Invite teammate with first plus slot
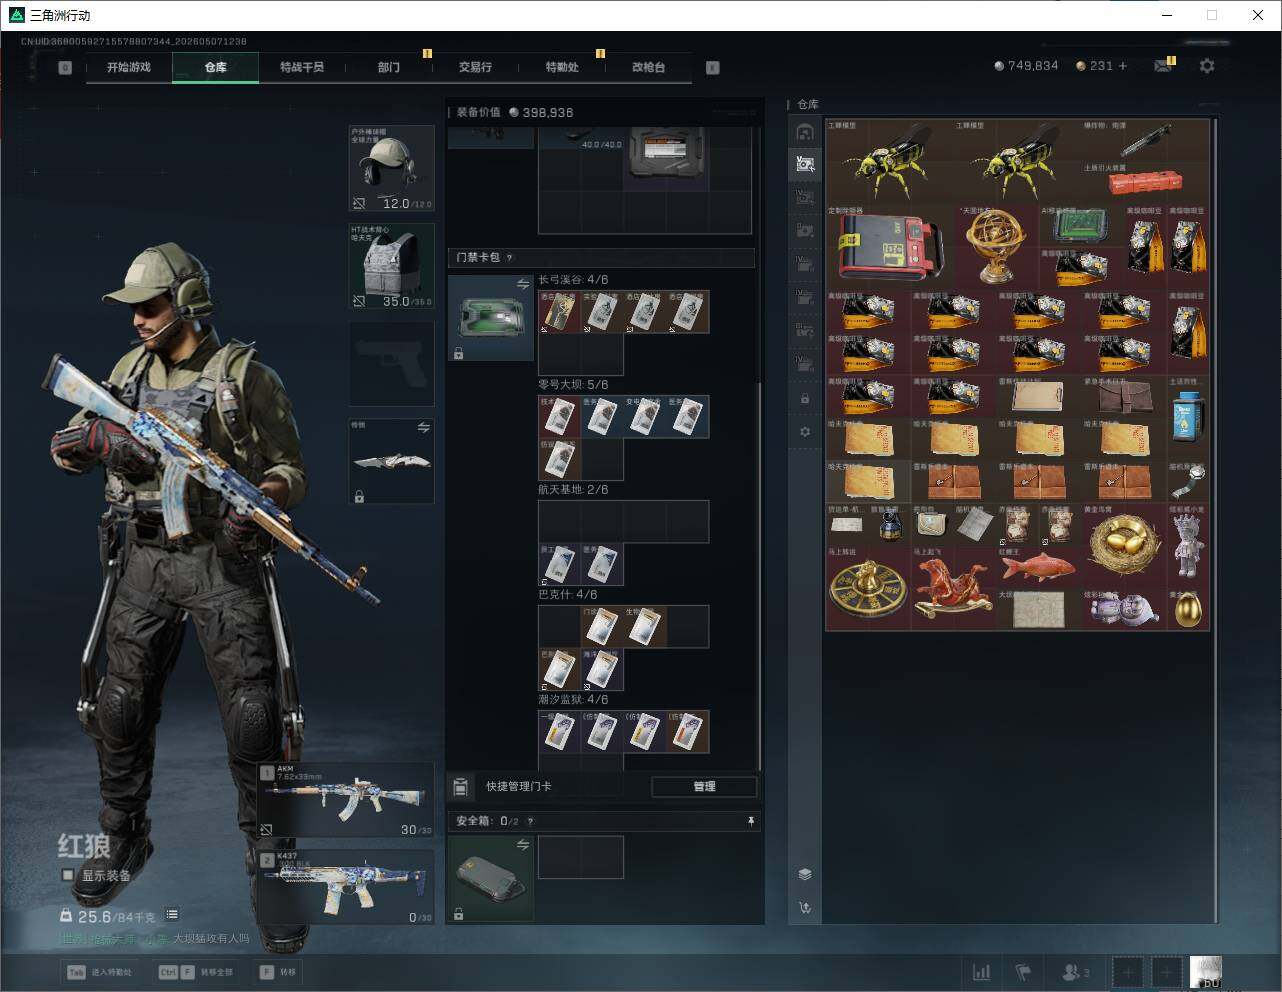Screen dimensions: 1282x992 (1127, 972)
